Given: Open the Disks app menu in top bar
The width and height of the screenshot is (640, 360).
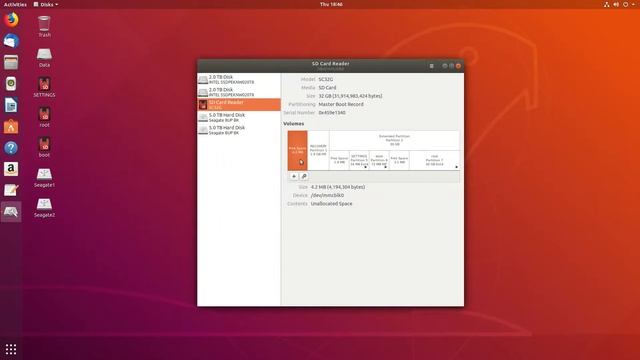Looking at the screenshot, I should [x=46, y=4].
